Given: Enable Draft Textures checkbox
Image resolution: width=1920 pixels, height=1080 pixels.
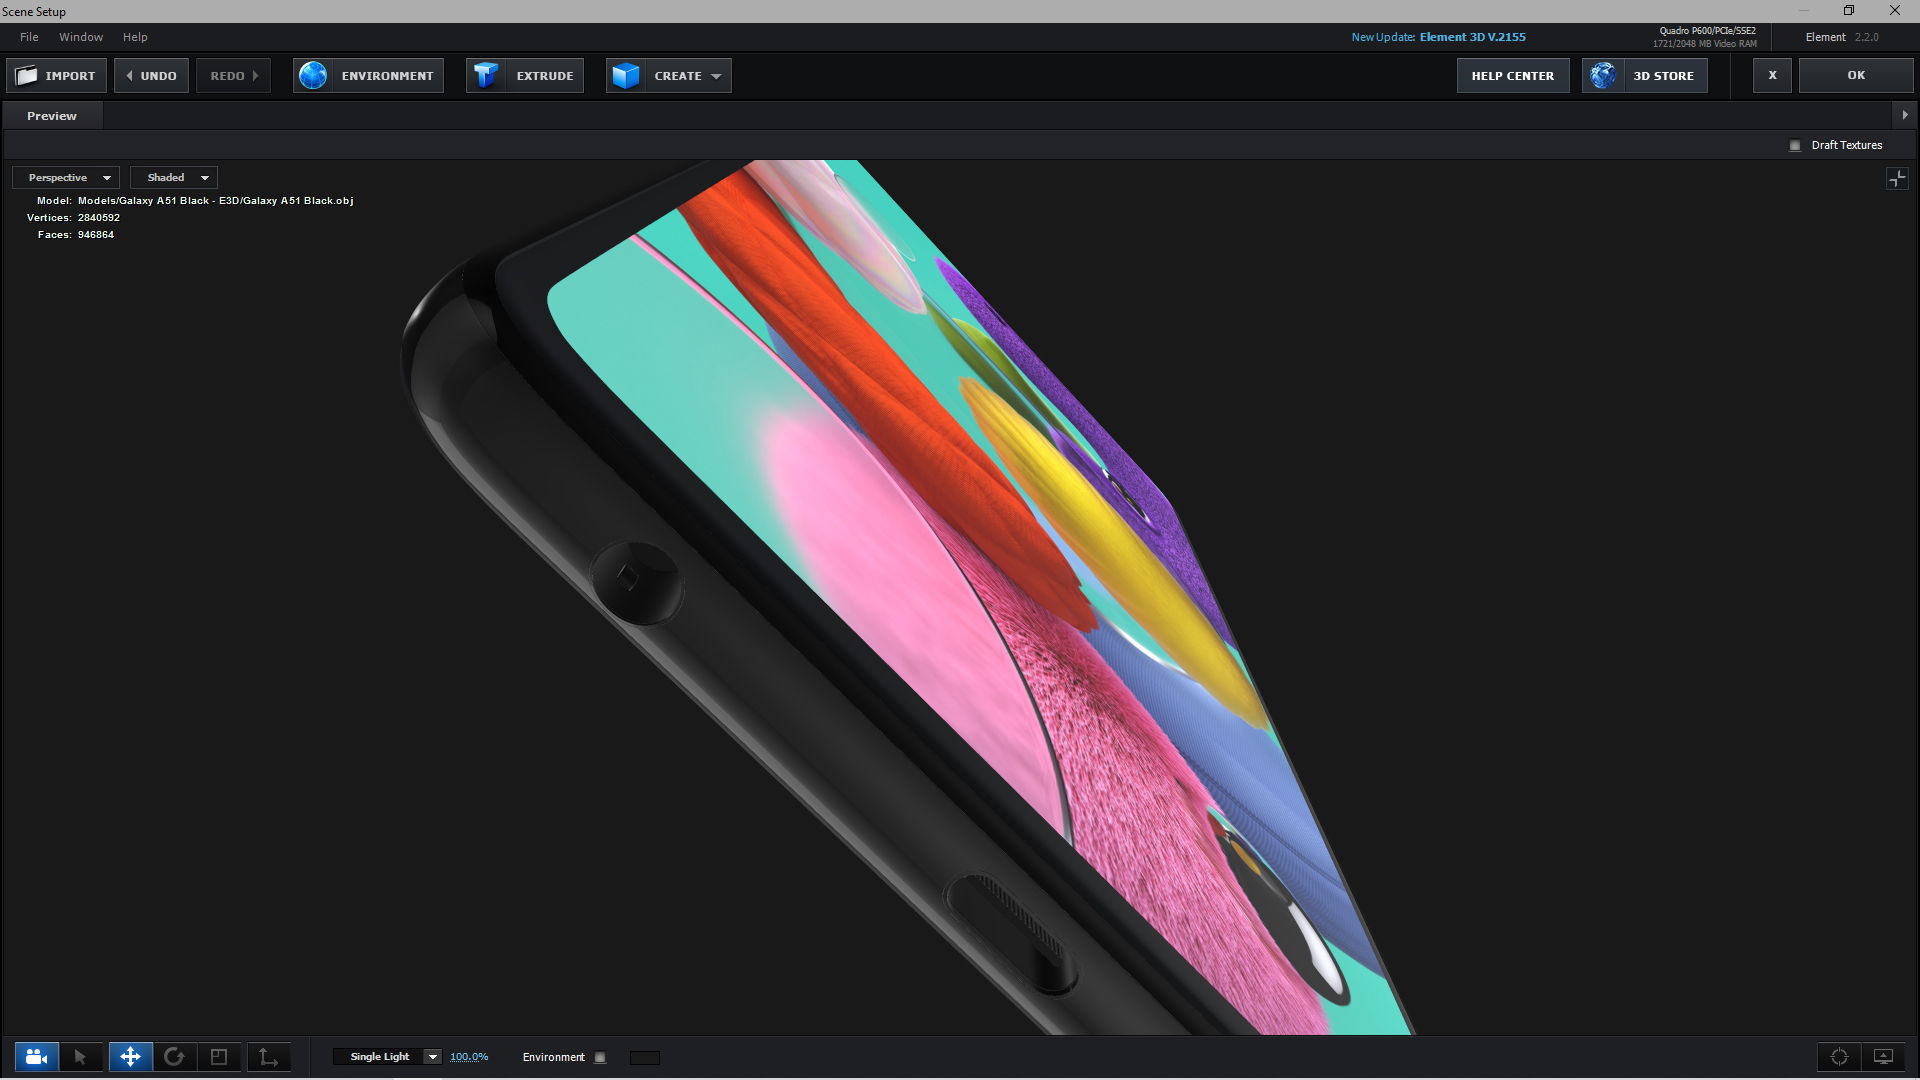Looking at the screenshot, I should (1795, 146).
